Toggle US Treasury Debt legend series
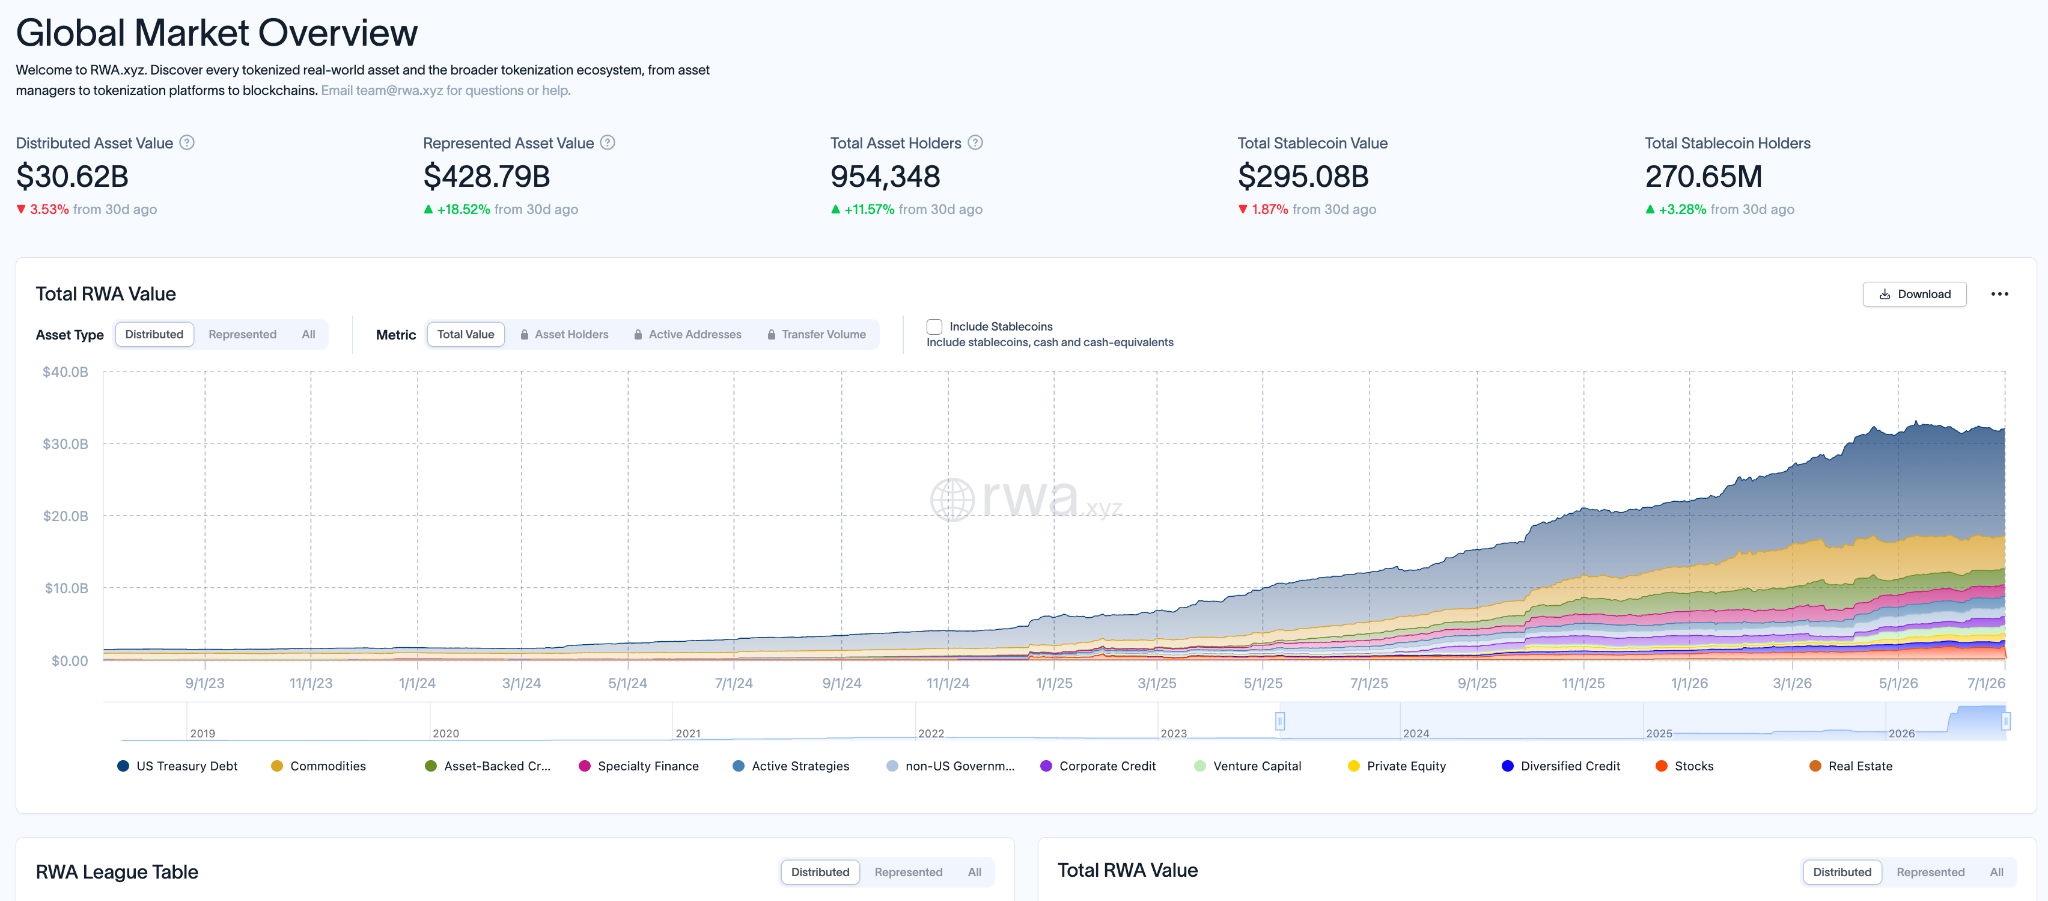2048x901 pixels. pos(178,766)
